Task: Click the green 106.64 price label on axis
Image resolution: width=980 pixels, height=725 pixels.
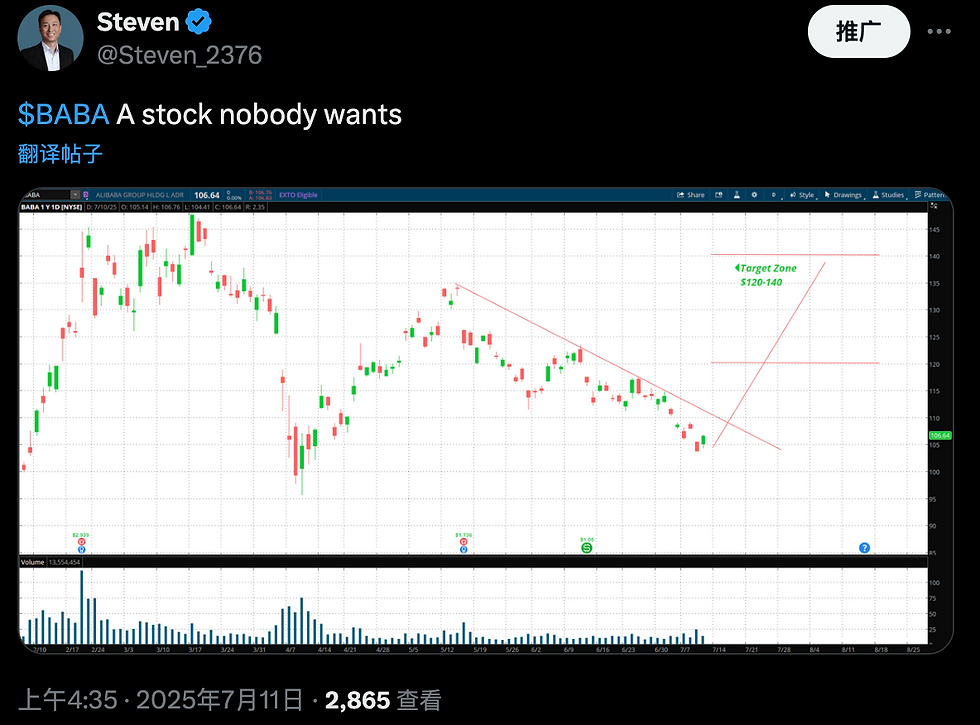Action: [x=940, y=435]
